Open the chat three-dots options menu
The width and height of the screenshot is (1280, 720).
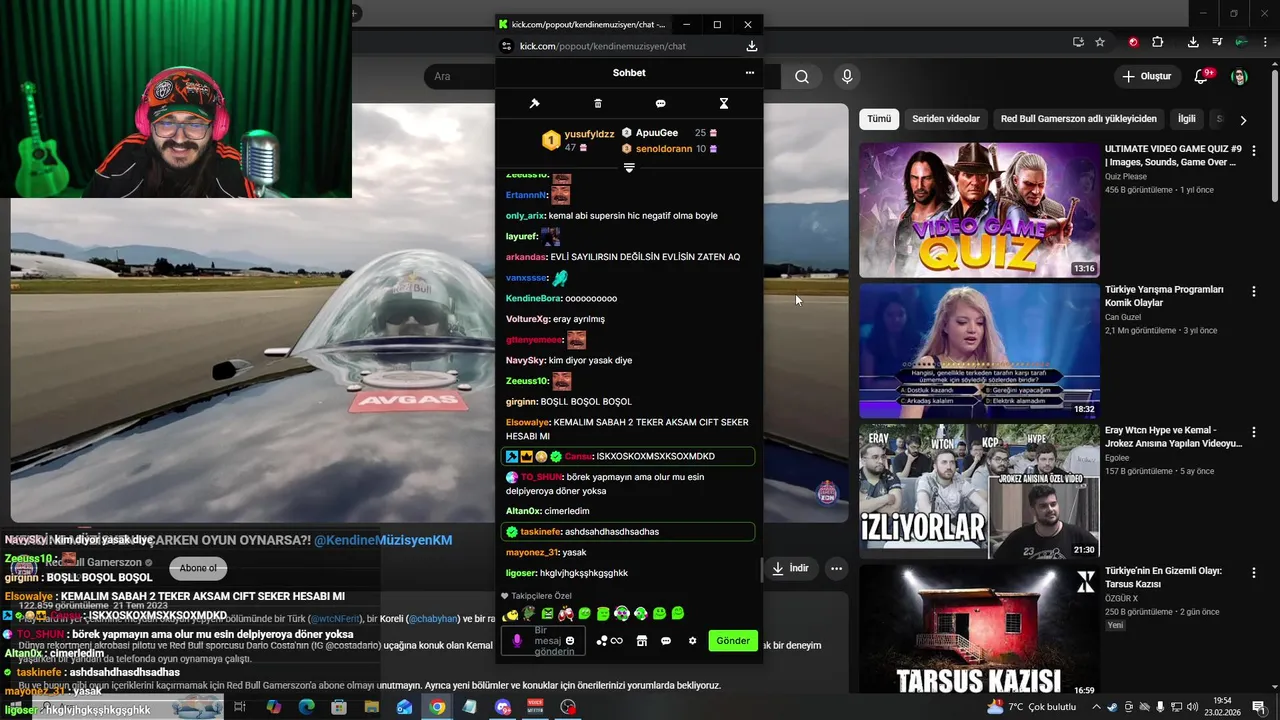point(749,72)
